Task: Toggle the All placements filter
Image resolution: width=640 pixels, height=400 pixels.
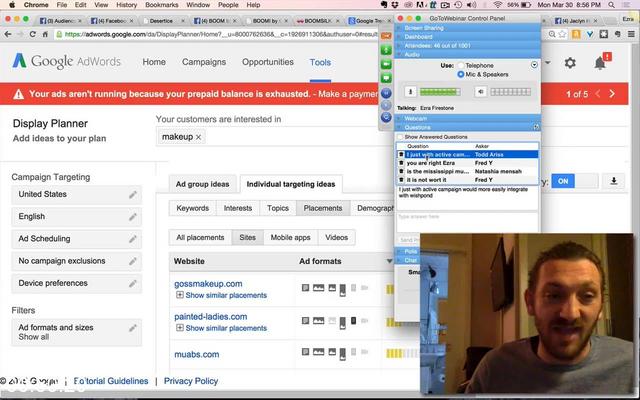Action: tap(200, 238)
